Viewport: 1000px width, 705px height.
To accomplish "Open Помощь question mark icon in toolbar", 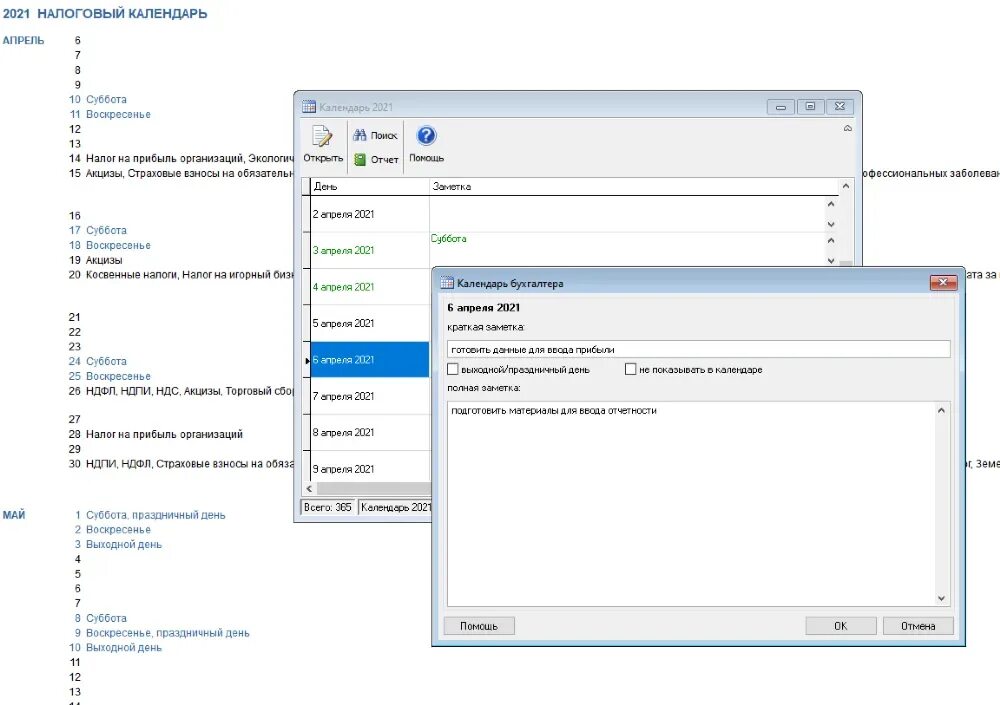I will (426, 135).
